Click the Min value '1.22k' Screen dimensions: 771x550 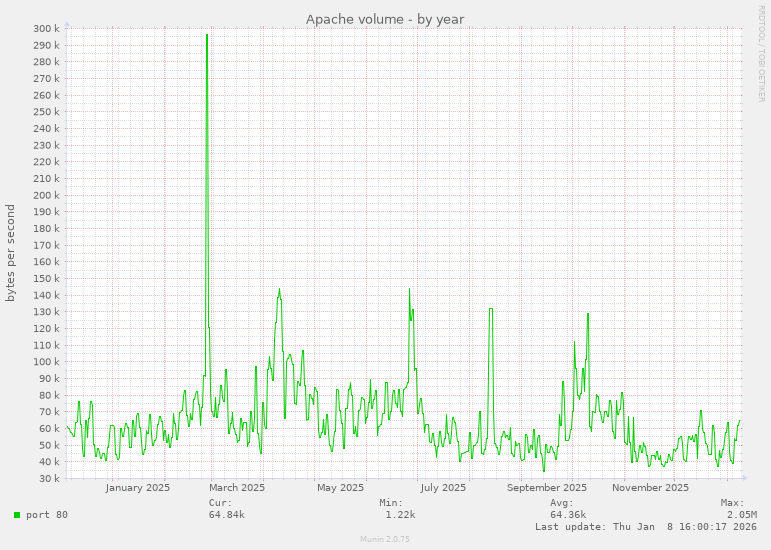pyautogui.click(x=400, y=515)
